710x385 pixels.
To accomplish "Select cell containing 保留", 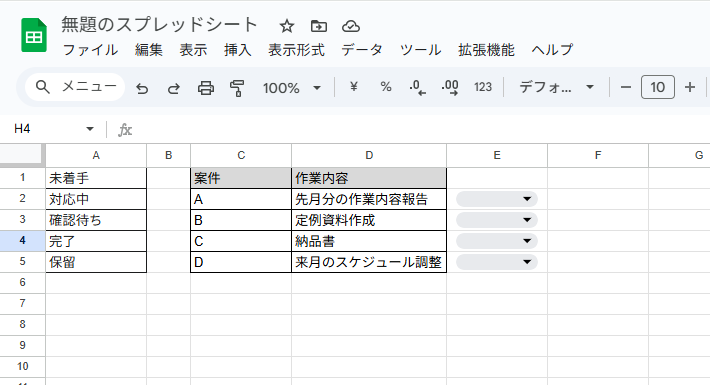I will tap(96, 262).
